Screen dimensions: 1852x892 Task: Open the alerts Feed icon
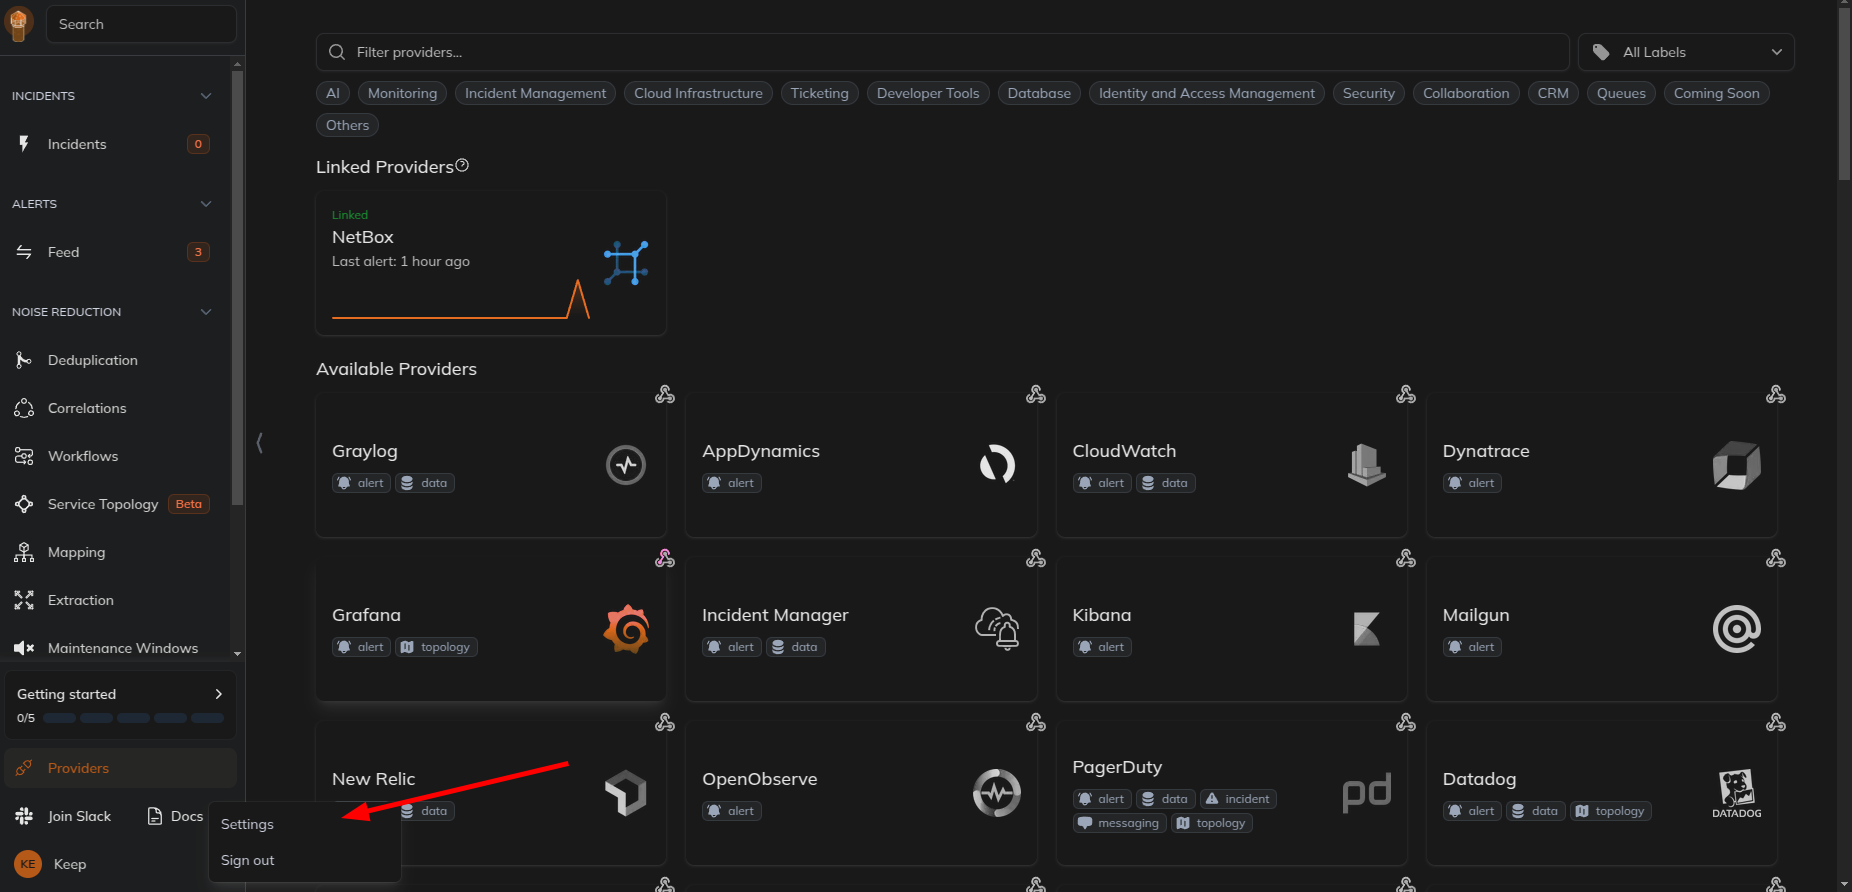[x=24, y=252]
